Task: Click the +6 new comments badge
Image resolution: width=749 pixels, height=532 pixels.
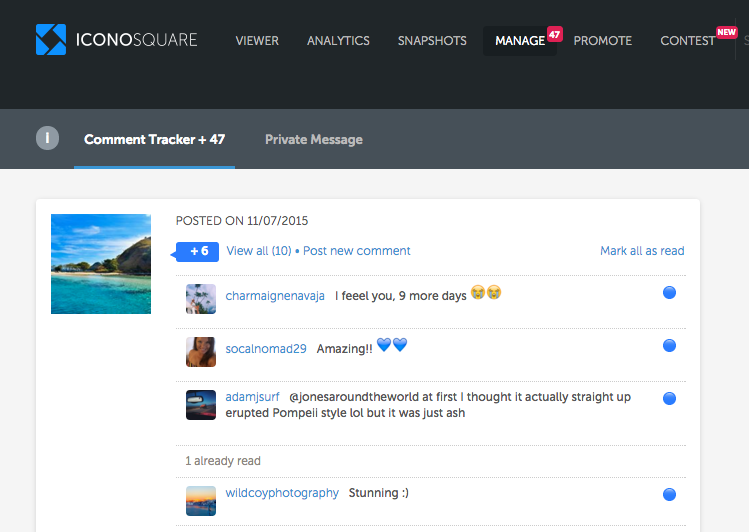Action: tap(198, 251)
